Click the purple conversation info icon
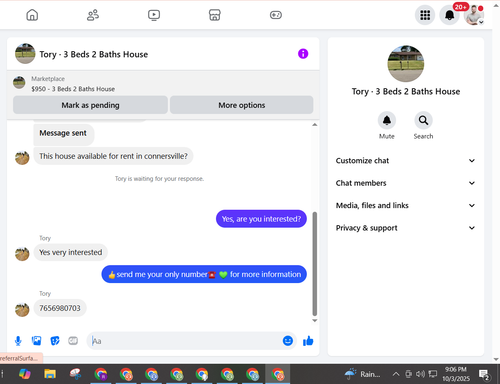Image resolution: width=500 pixels, height=384 pixels. coord(303,54)
